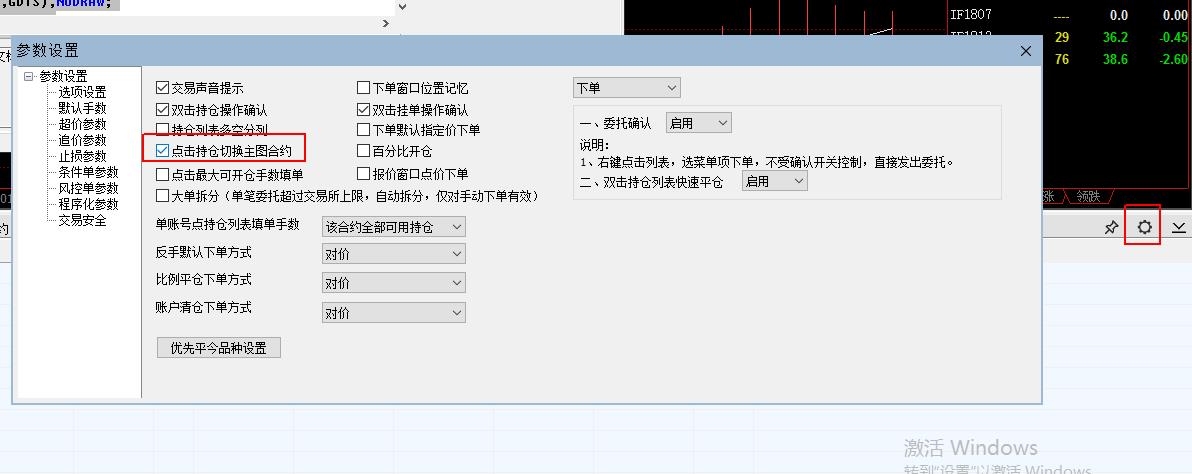
Task: Uncheck 点击持仓切换主图合约 option
Action: pyautogui.click(x=163, y=151)
